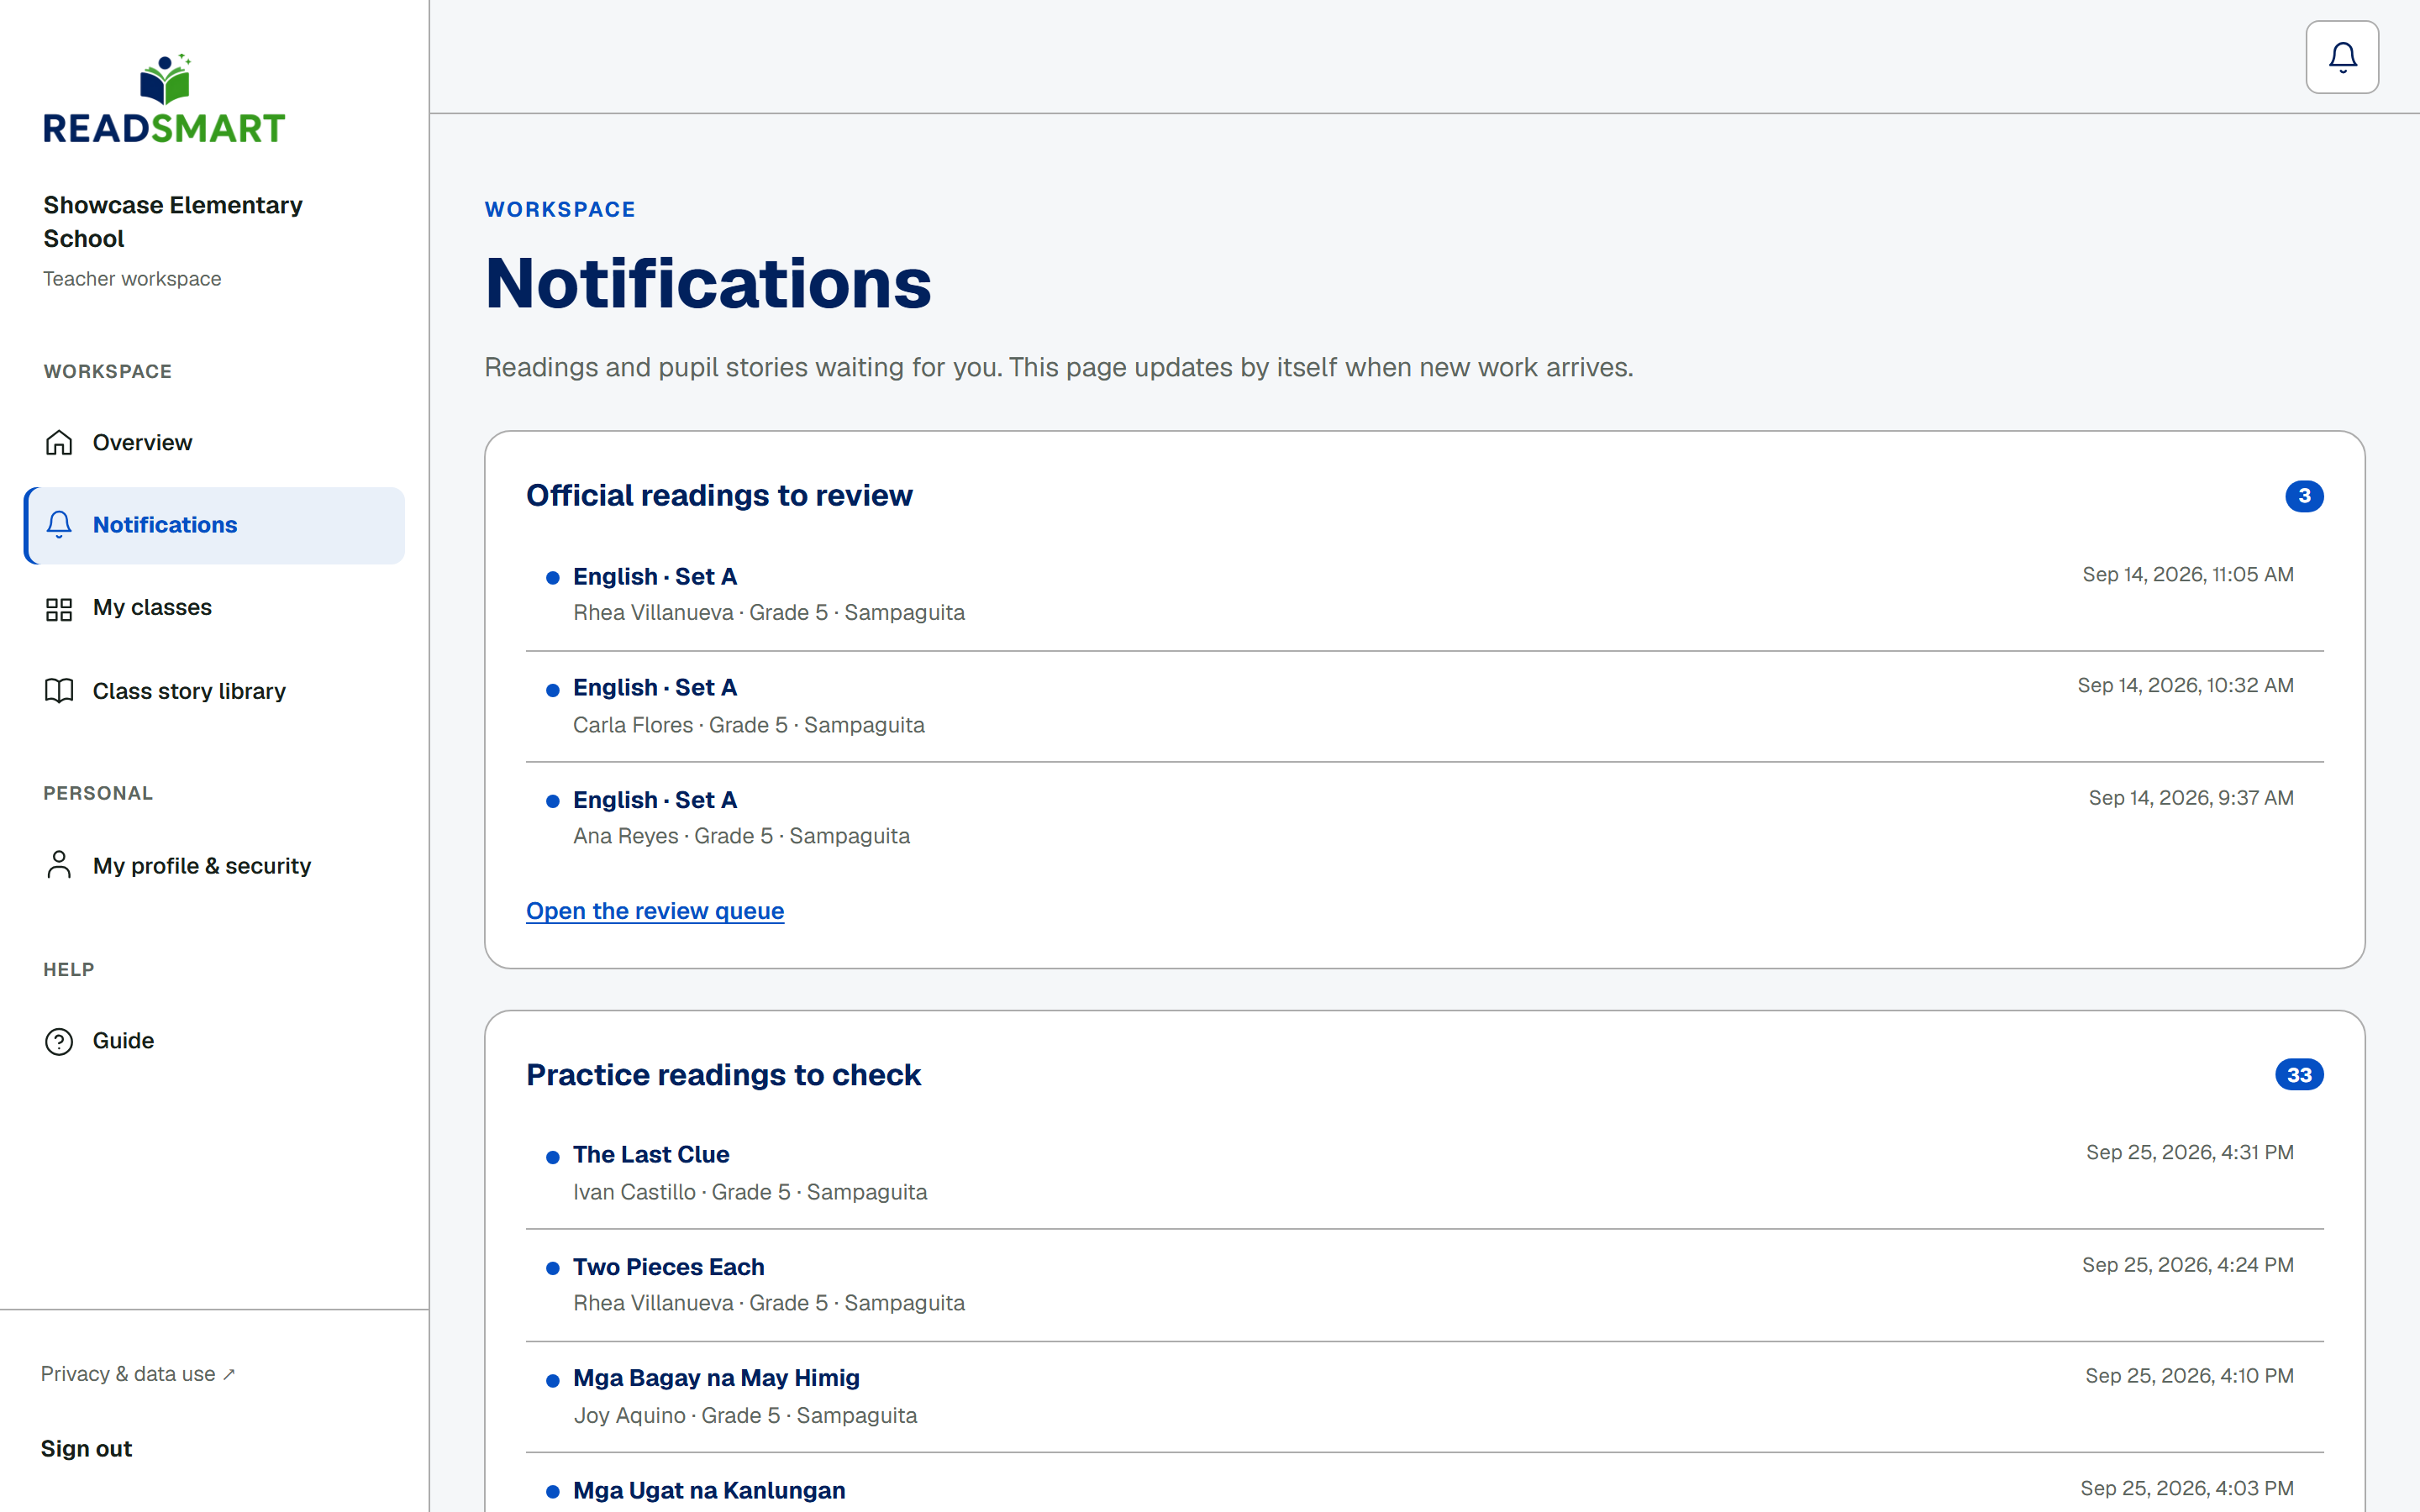This screenshot has width=2420, height=1512.
Task: Click the Overview home icon
Action: pyautogui.click(x=59, y=442)
